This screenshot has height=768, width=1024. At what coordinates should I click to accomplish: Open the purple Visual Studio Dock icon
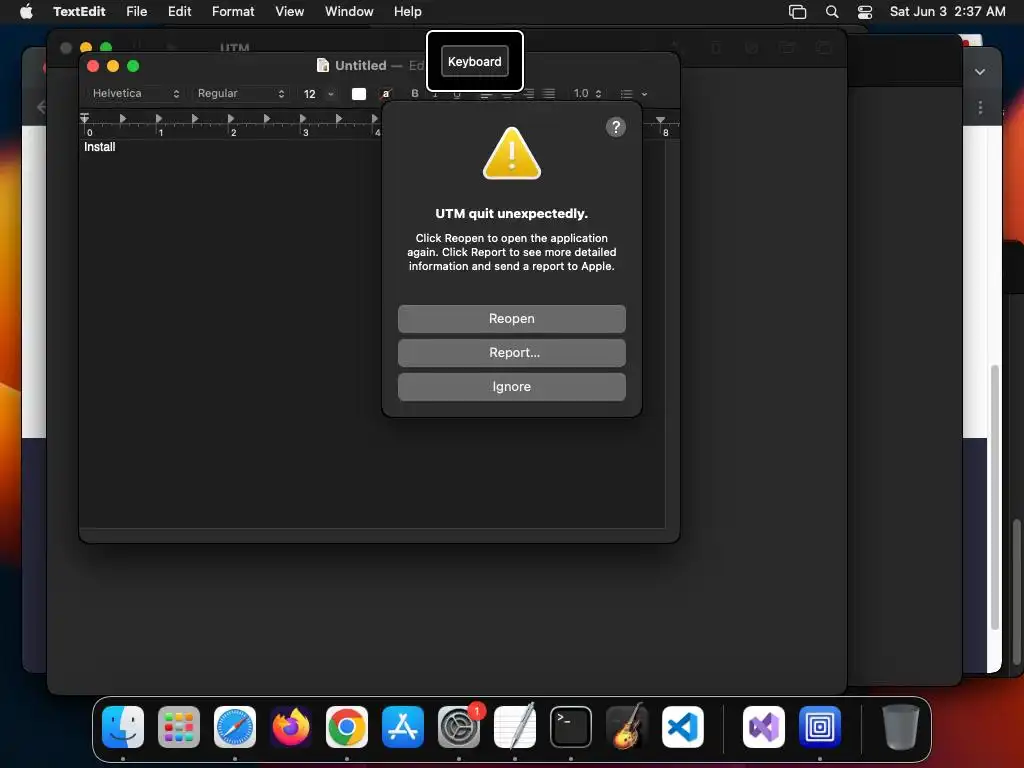(764, 727)
